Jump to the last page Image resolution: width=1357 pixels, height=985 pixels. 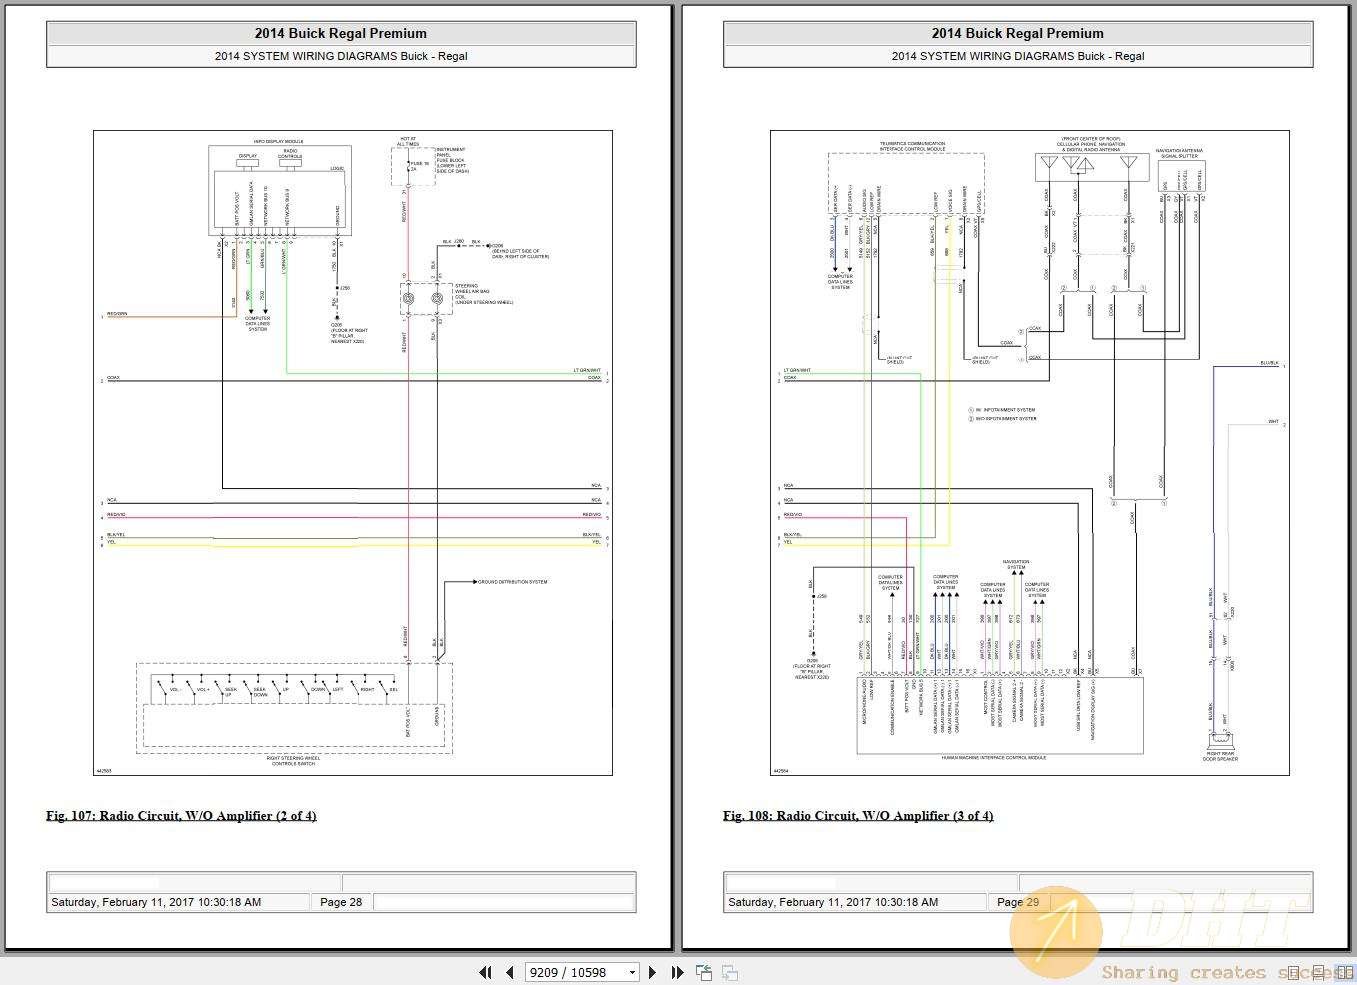click(677, 972)
